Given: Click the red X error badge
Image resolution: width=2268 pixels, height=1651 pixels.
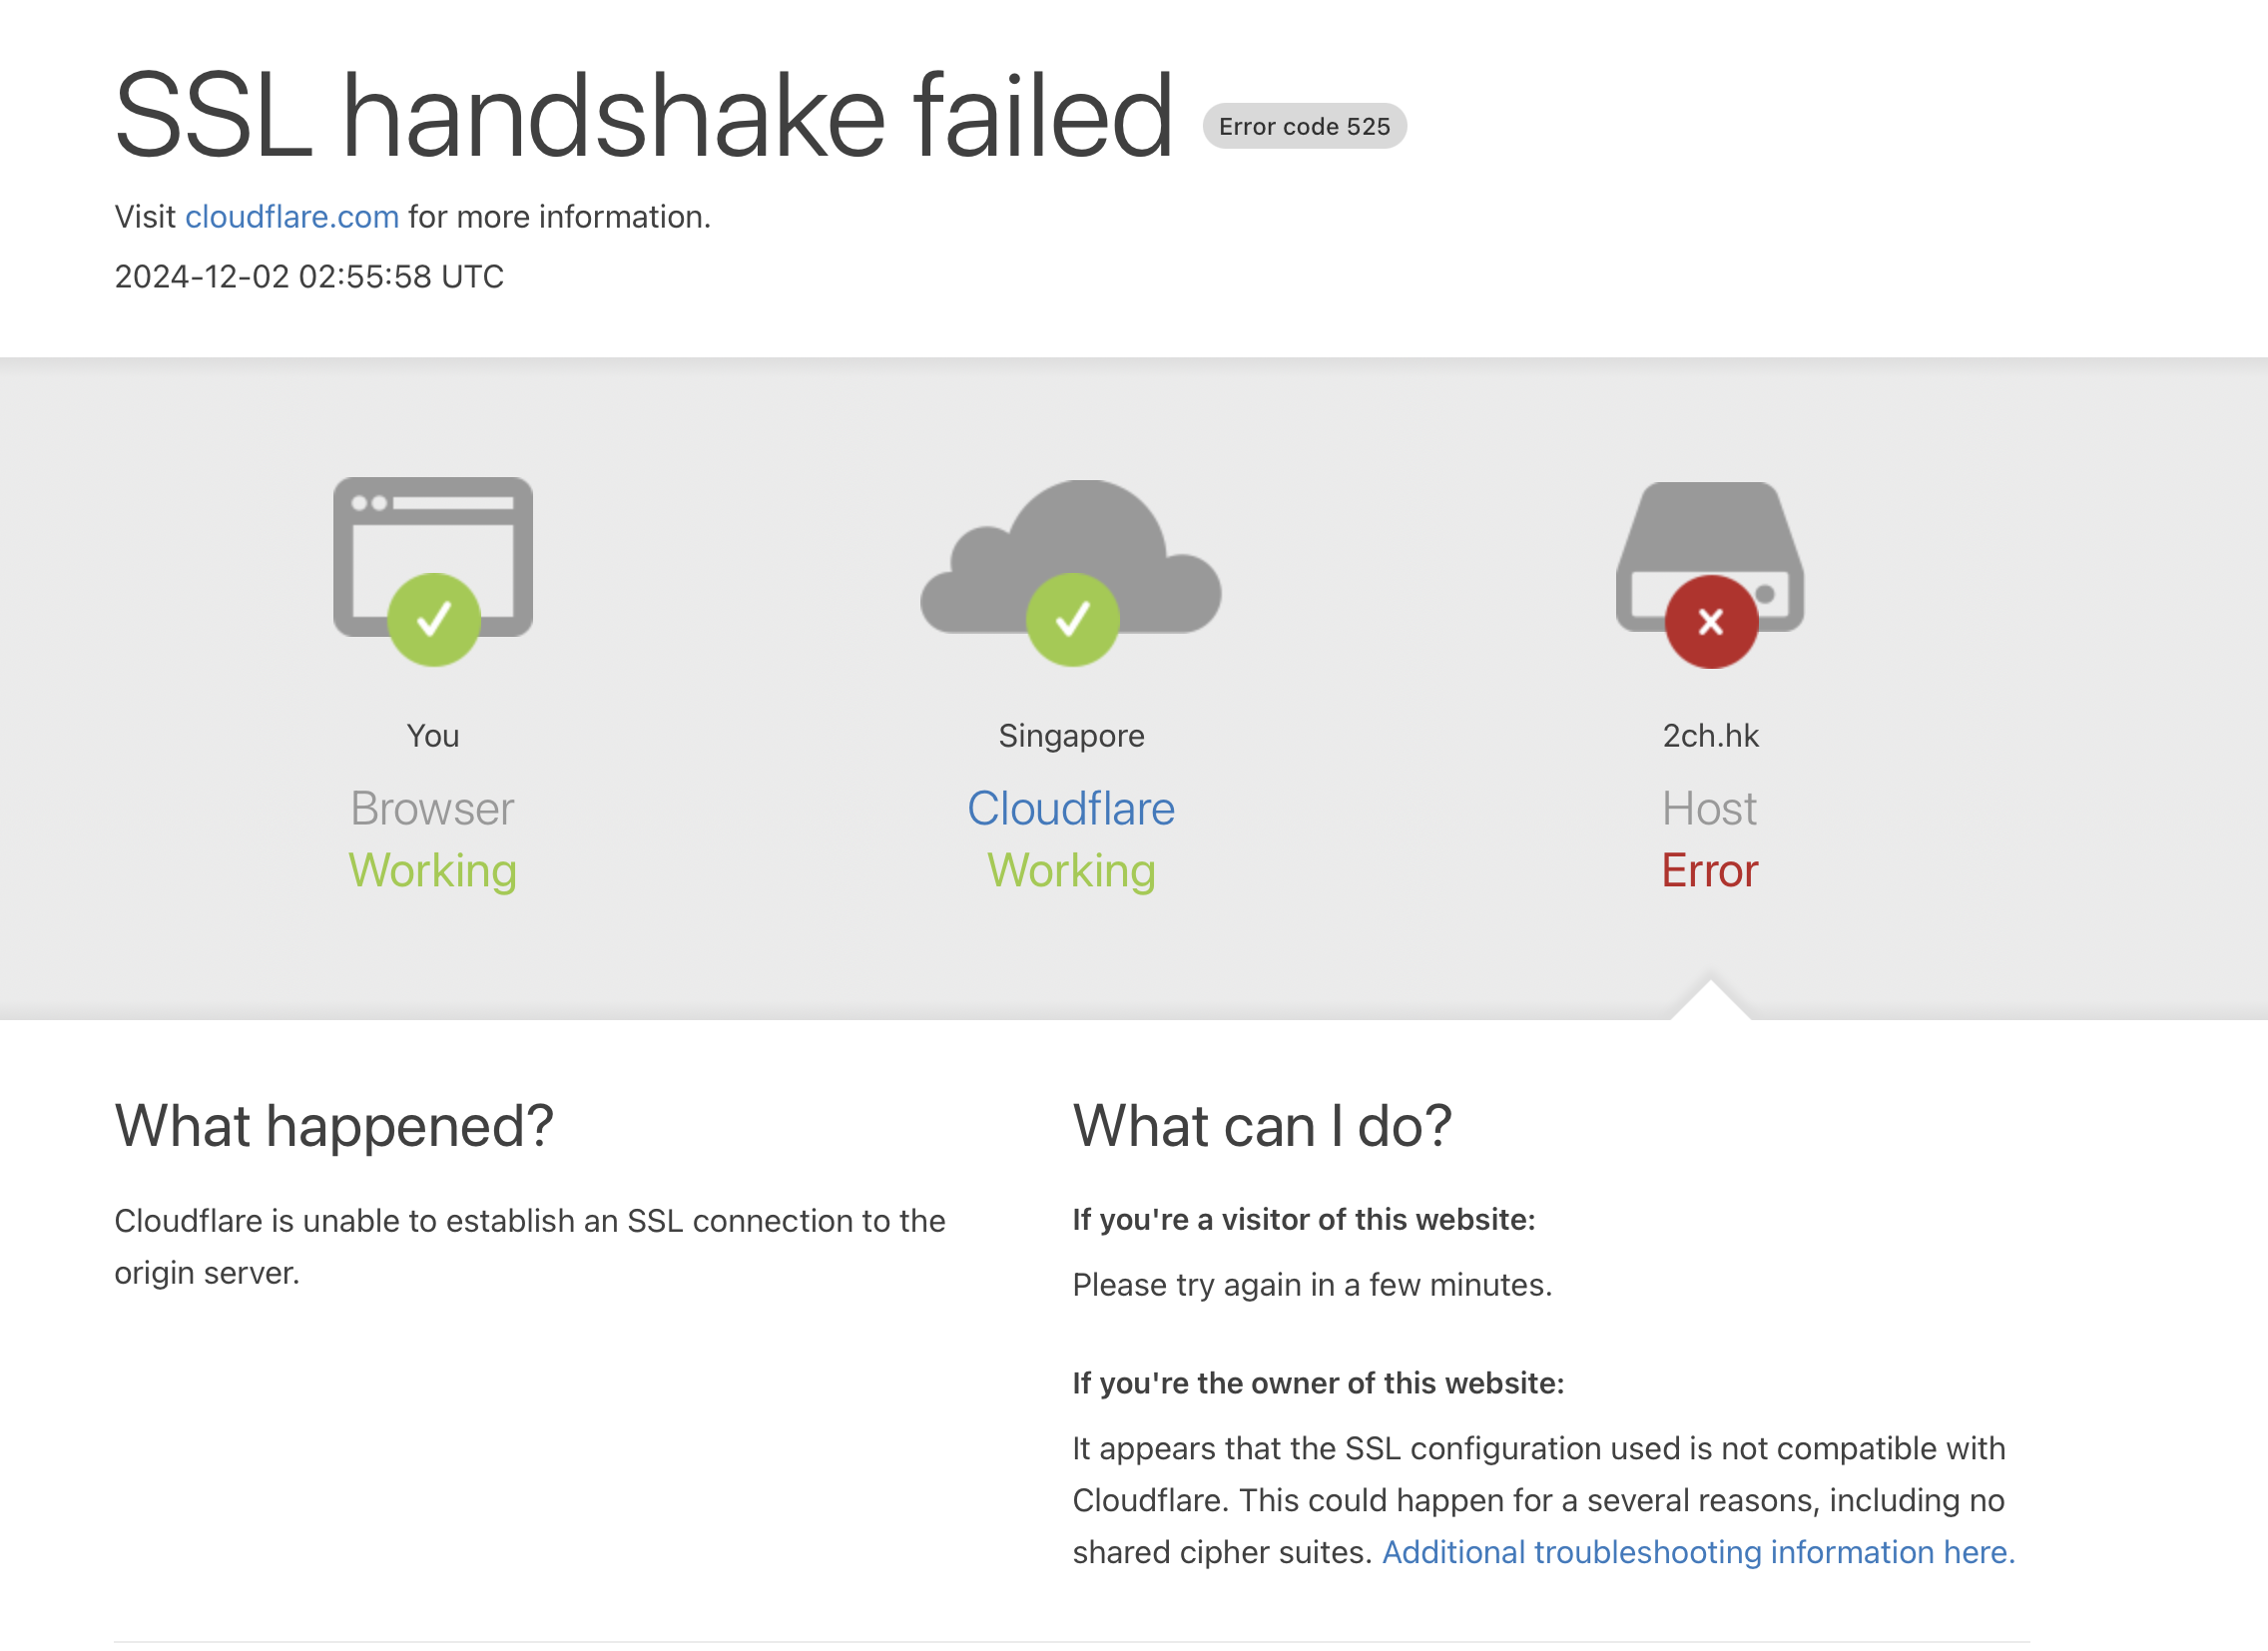Looking at the screenshot, I should click(1711, 622).
